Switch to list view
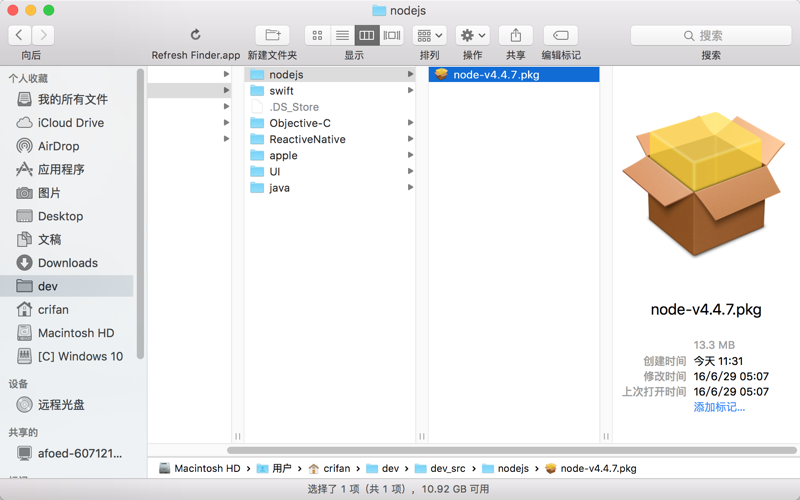Image resolution: width=800 pixels, height=500 pixels. [342, 35]
